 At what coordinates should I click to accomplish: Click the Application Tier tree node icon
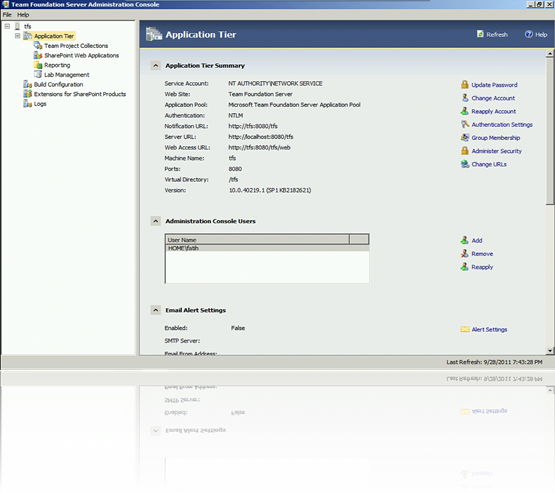click(28, 36)
